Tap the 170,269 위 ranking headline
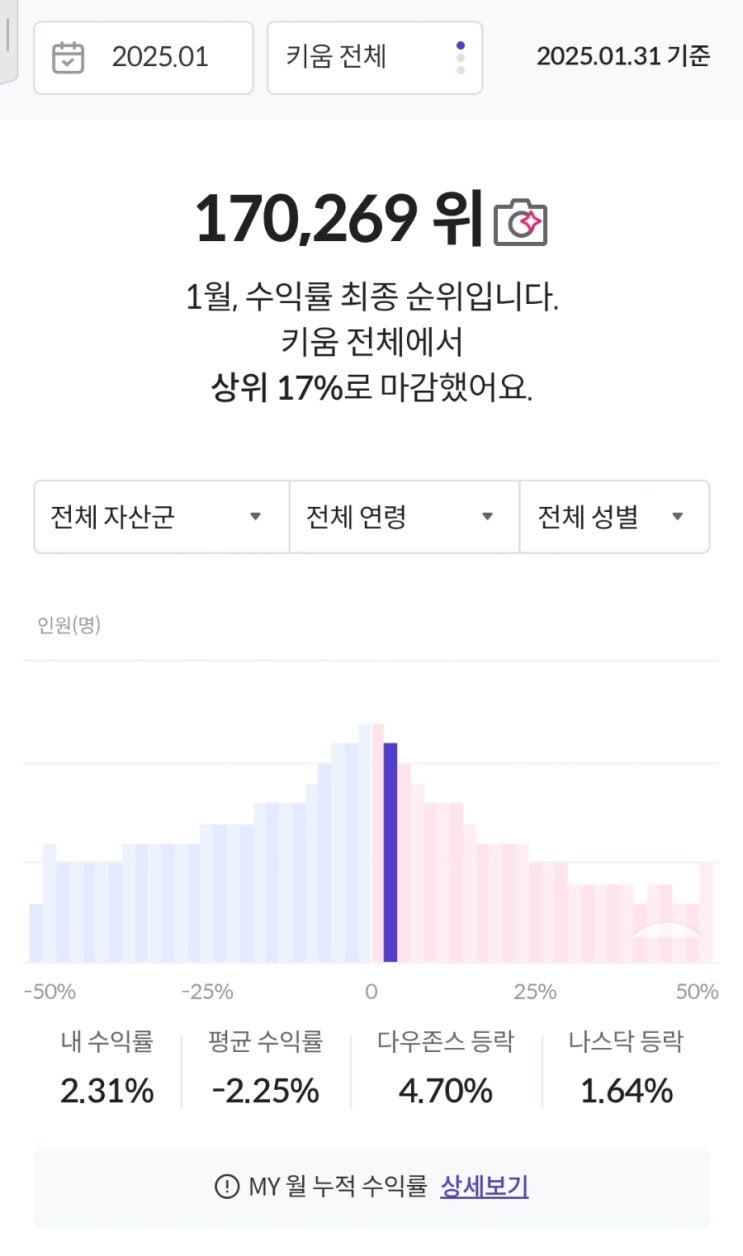The image size is (743, 1256). 340,218
